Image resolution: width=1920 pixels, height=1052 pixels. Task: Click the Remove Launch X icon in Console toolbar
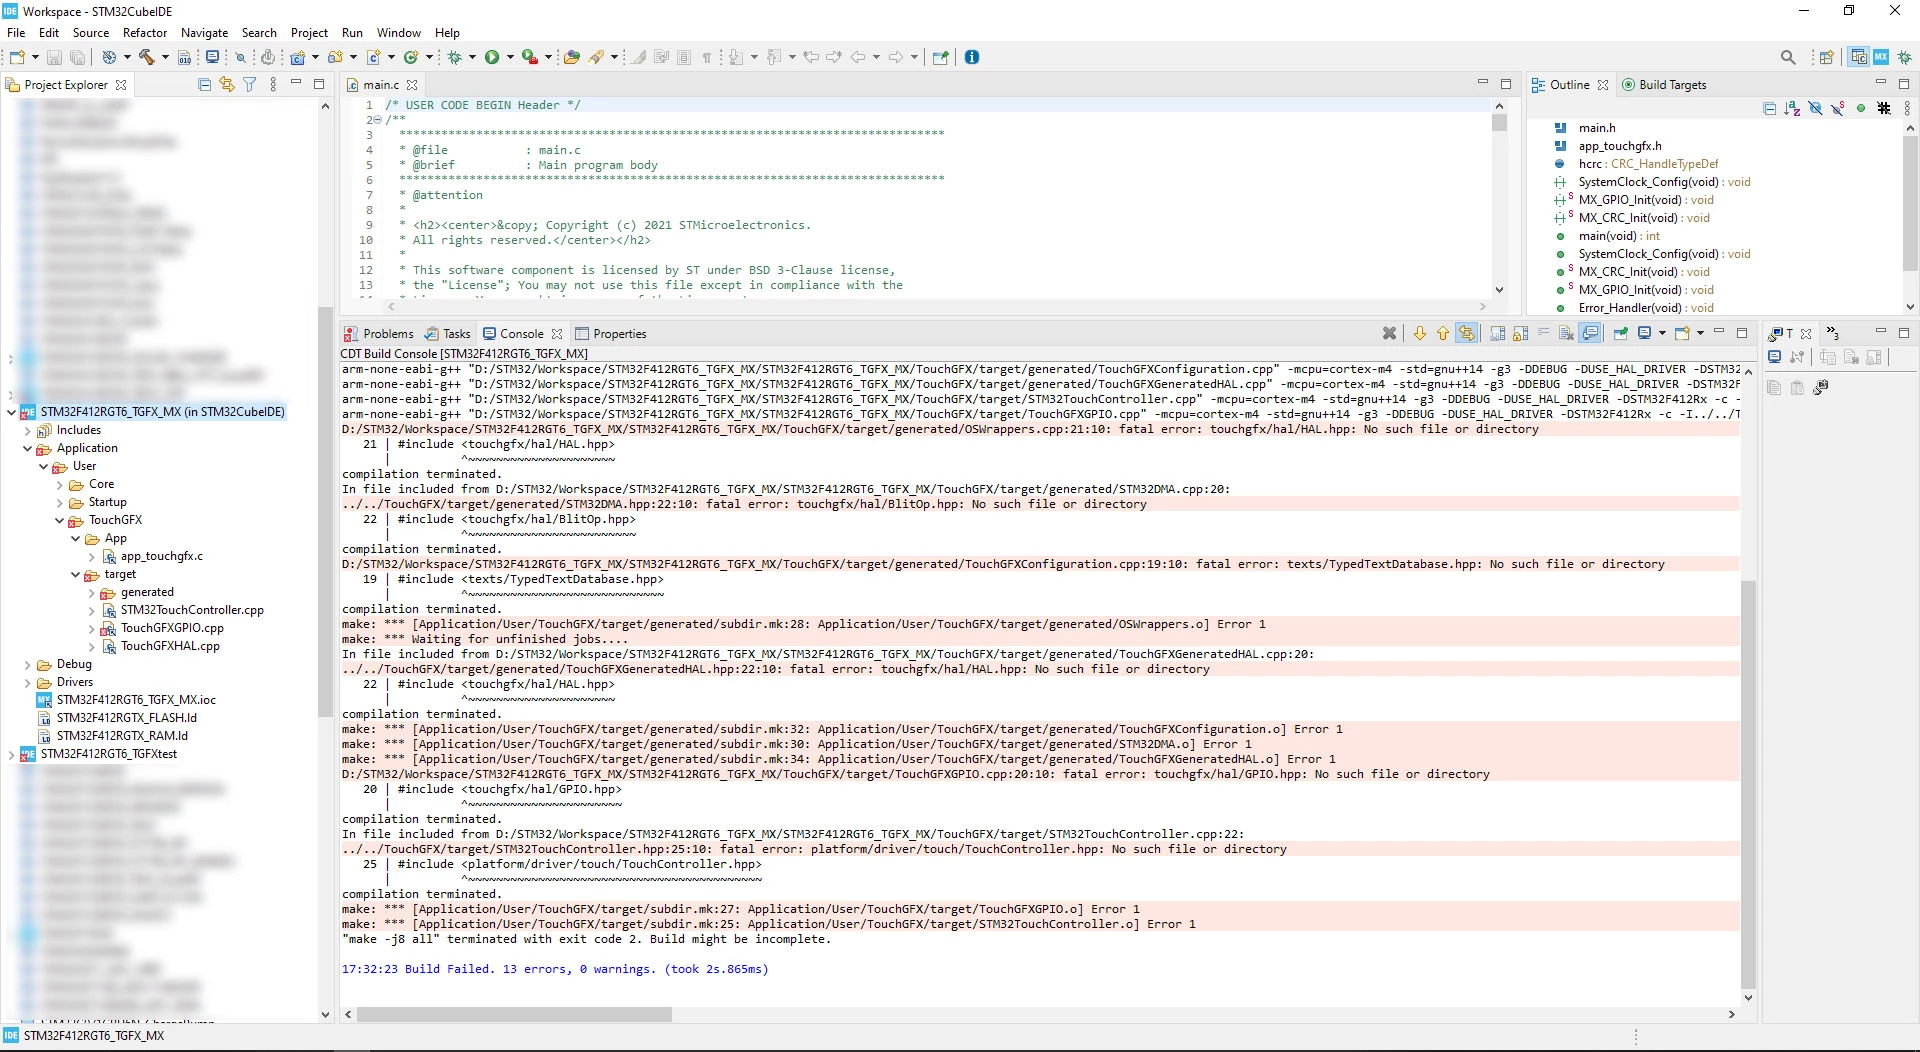coord(1389,333)
